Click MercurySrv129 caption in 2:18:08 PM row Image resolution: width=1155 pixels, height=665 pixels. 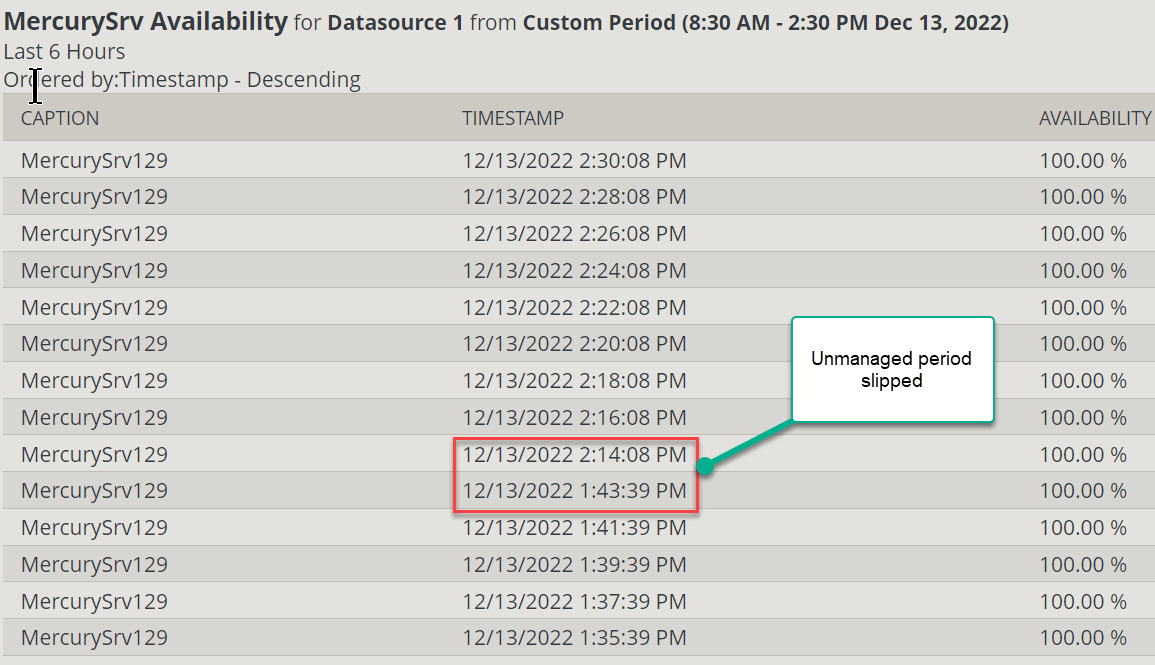tap(94, 380)
